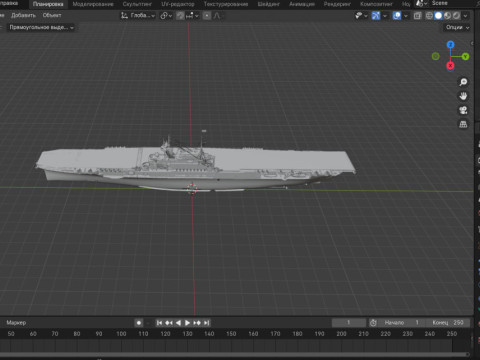This screenshot has width=480, height=360.
Task: Click the green Y axis gizmo handle
Action: coord(465,56)
